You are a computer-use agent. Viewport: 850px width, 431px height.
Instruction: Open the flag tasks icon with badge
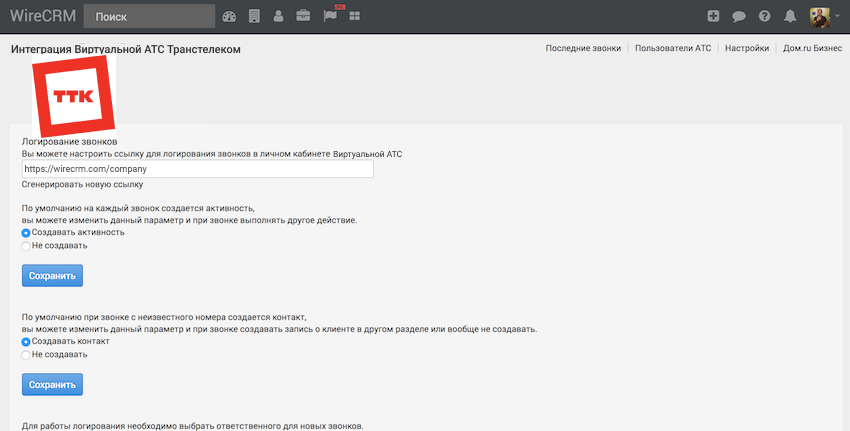coord(330,16)
